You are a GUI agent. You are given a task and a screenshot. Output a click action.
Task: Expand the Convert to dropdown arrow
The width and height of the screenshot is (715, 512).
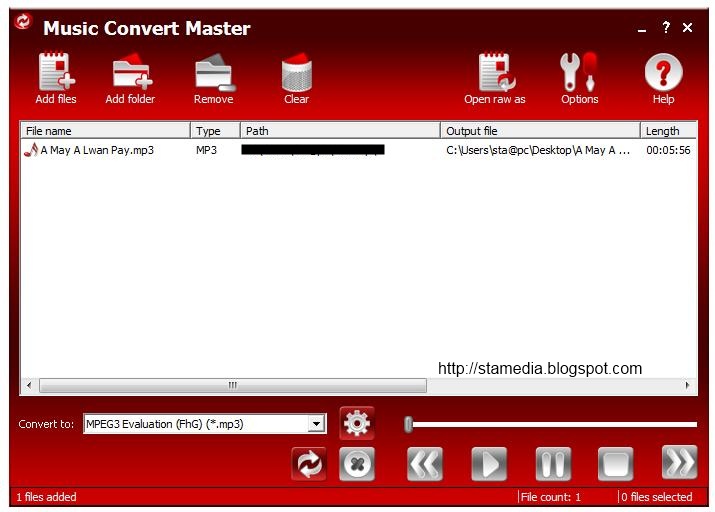coord(316,424)
